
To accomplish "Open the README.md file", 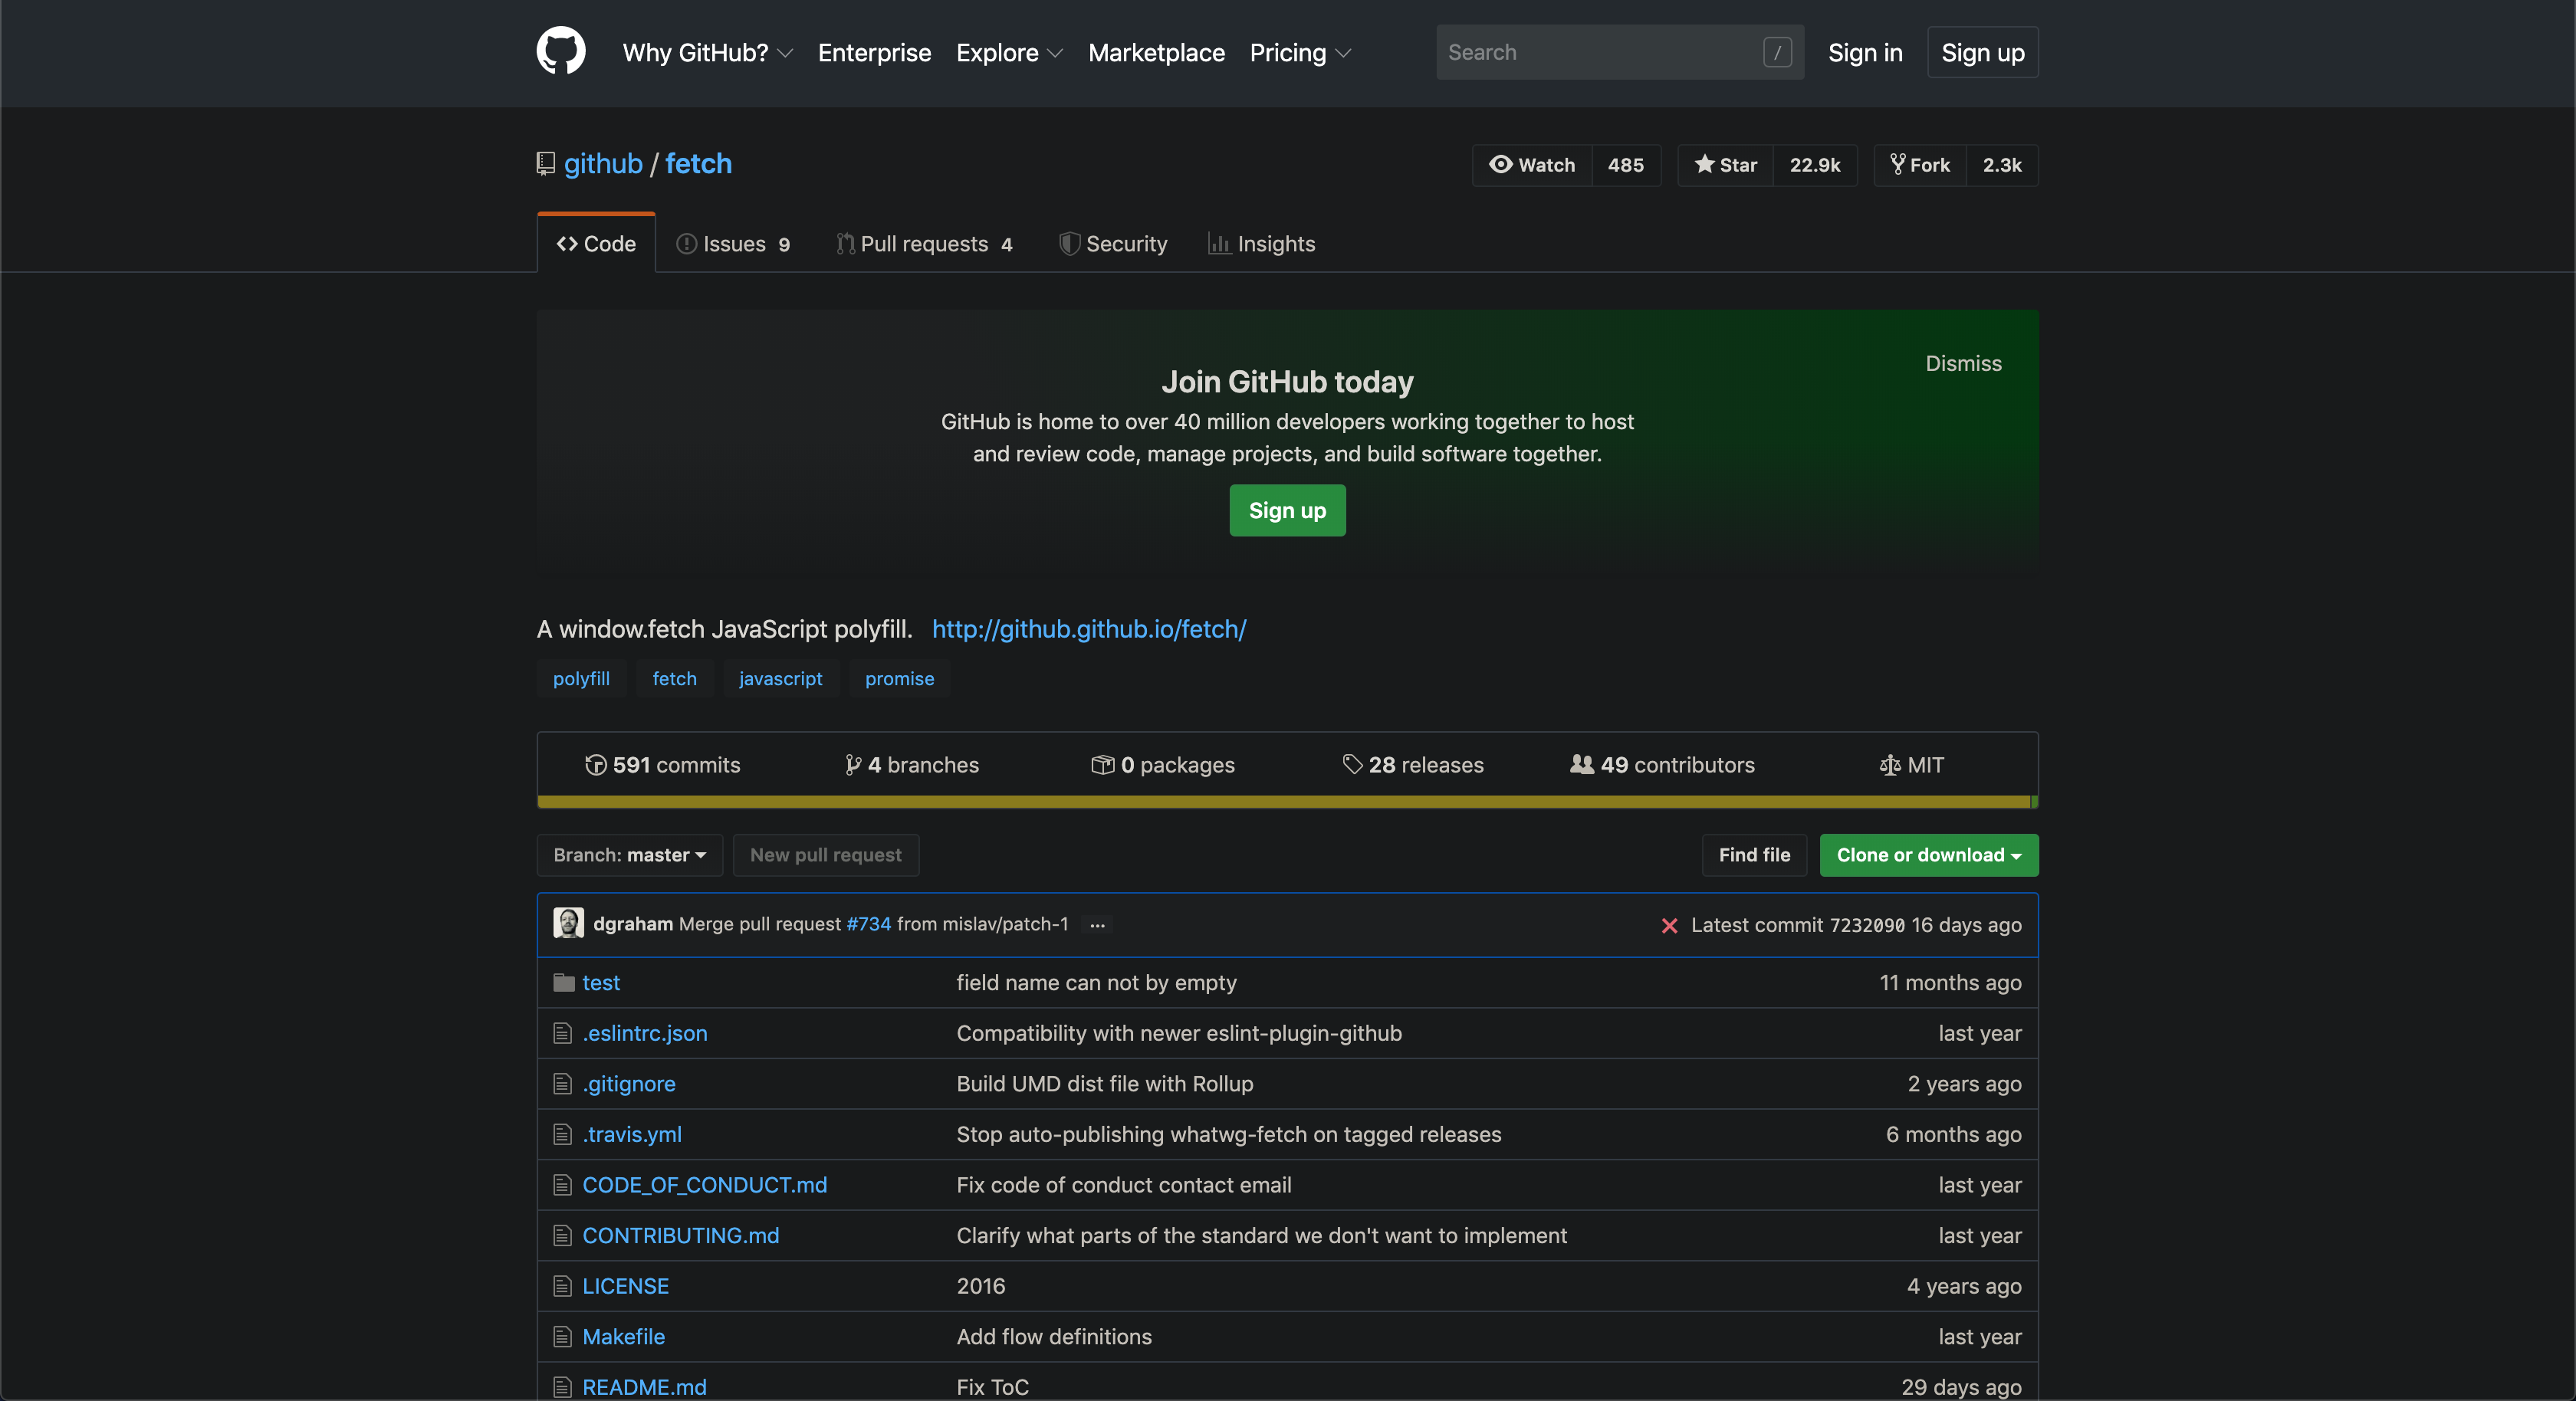I will tap(644, 1387).
